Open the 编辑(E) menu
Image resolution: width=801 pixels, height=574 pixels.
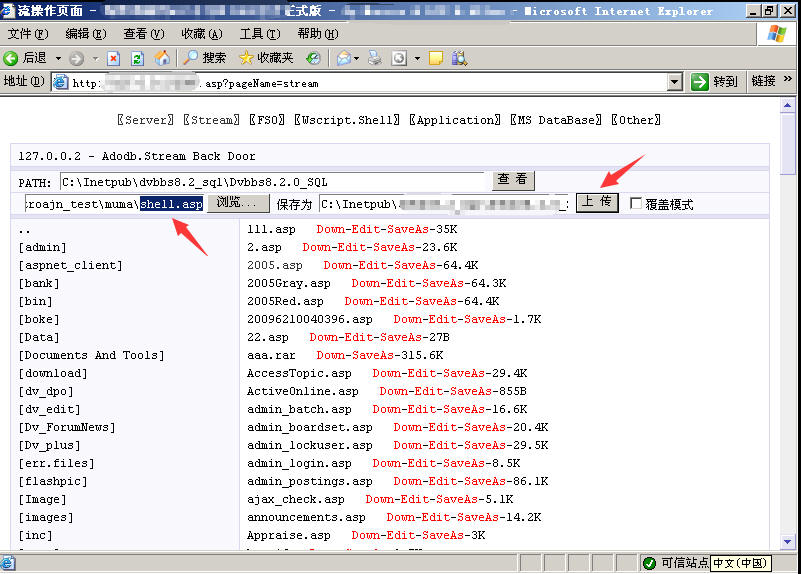86,34
